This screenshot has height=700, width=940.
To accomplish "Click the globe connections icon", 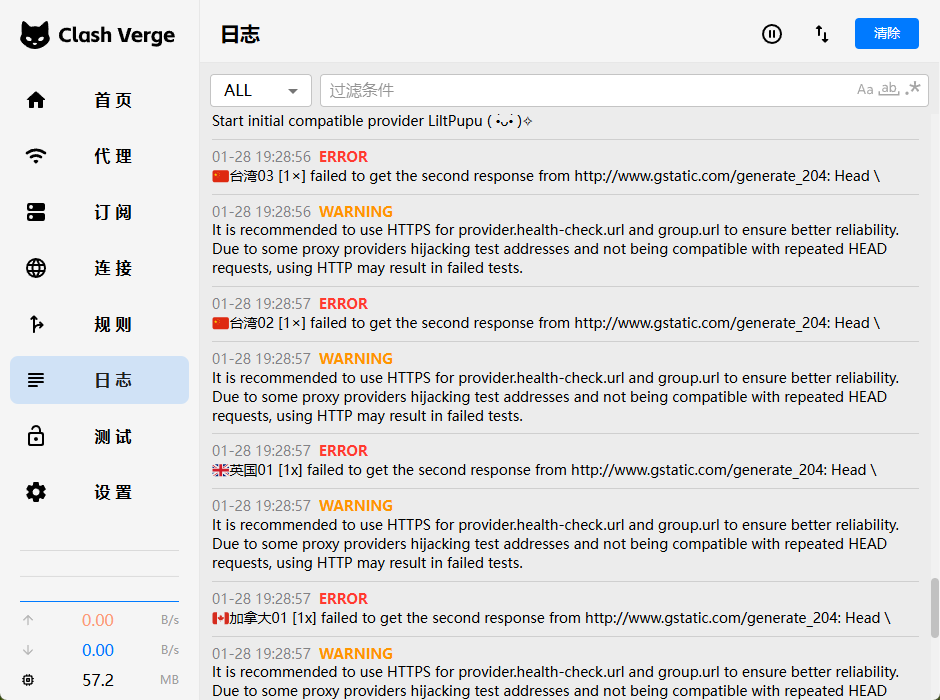I will tap(36, 268).
